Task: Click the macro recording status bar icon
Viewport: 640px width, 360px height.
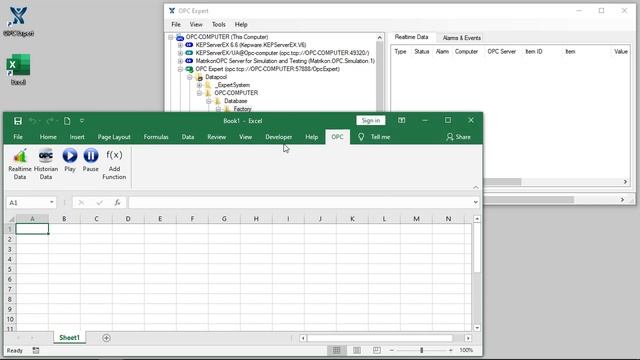Action: pos(36,350)
